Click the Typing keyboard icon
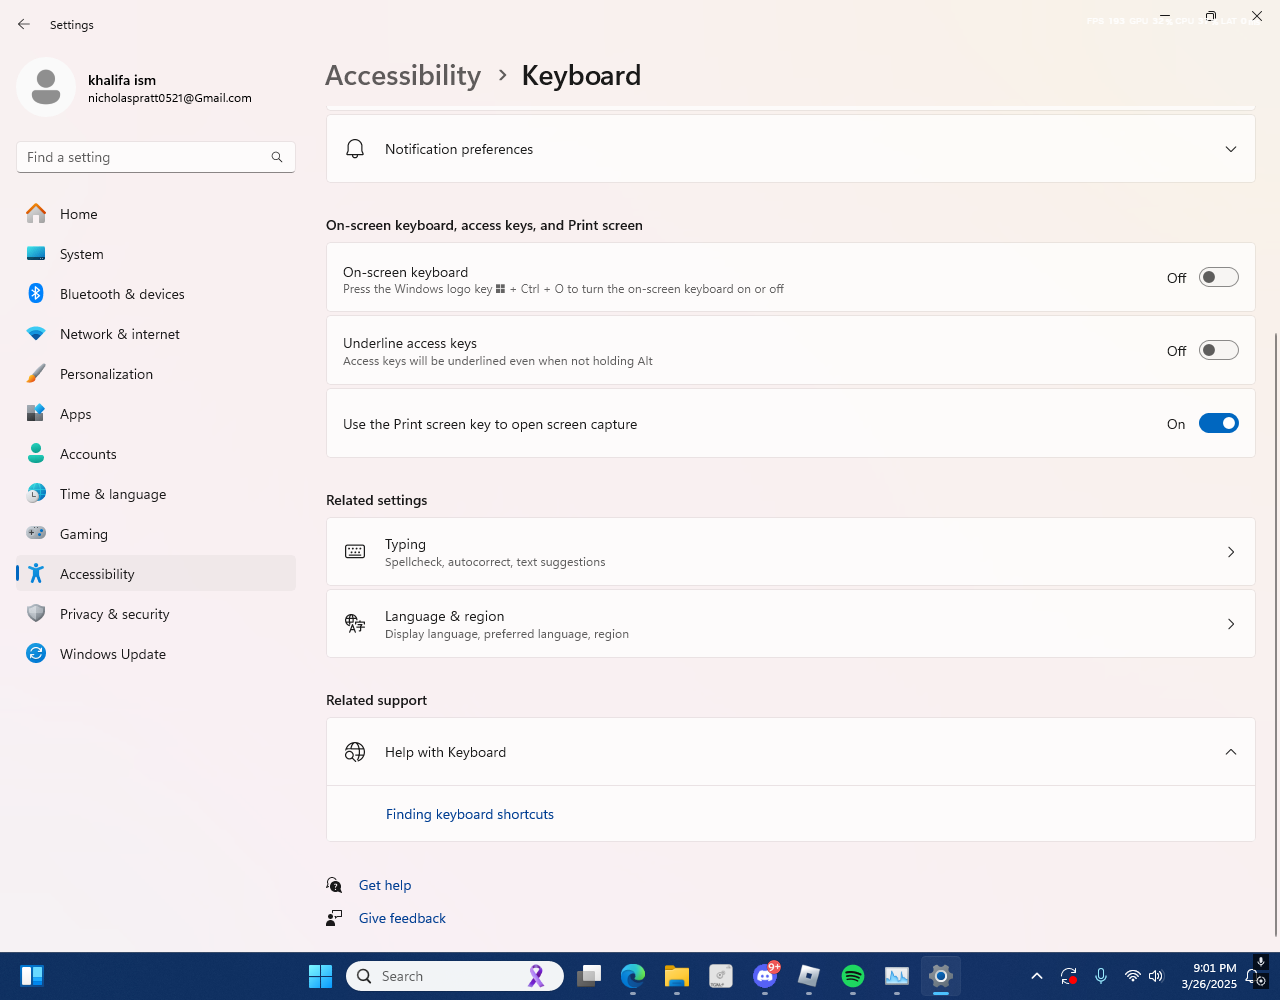1280x1000 pixels. (x=355, y=552)
